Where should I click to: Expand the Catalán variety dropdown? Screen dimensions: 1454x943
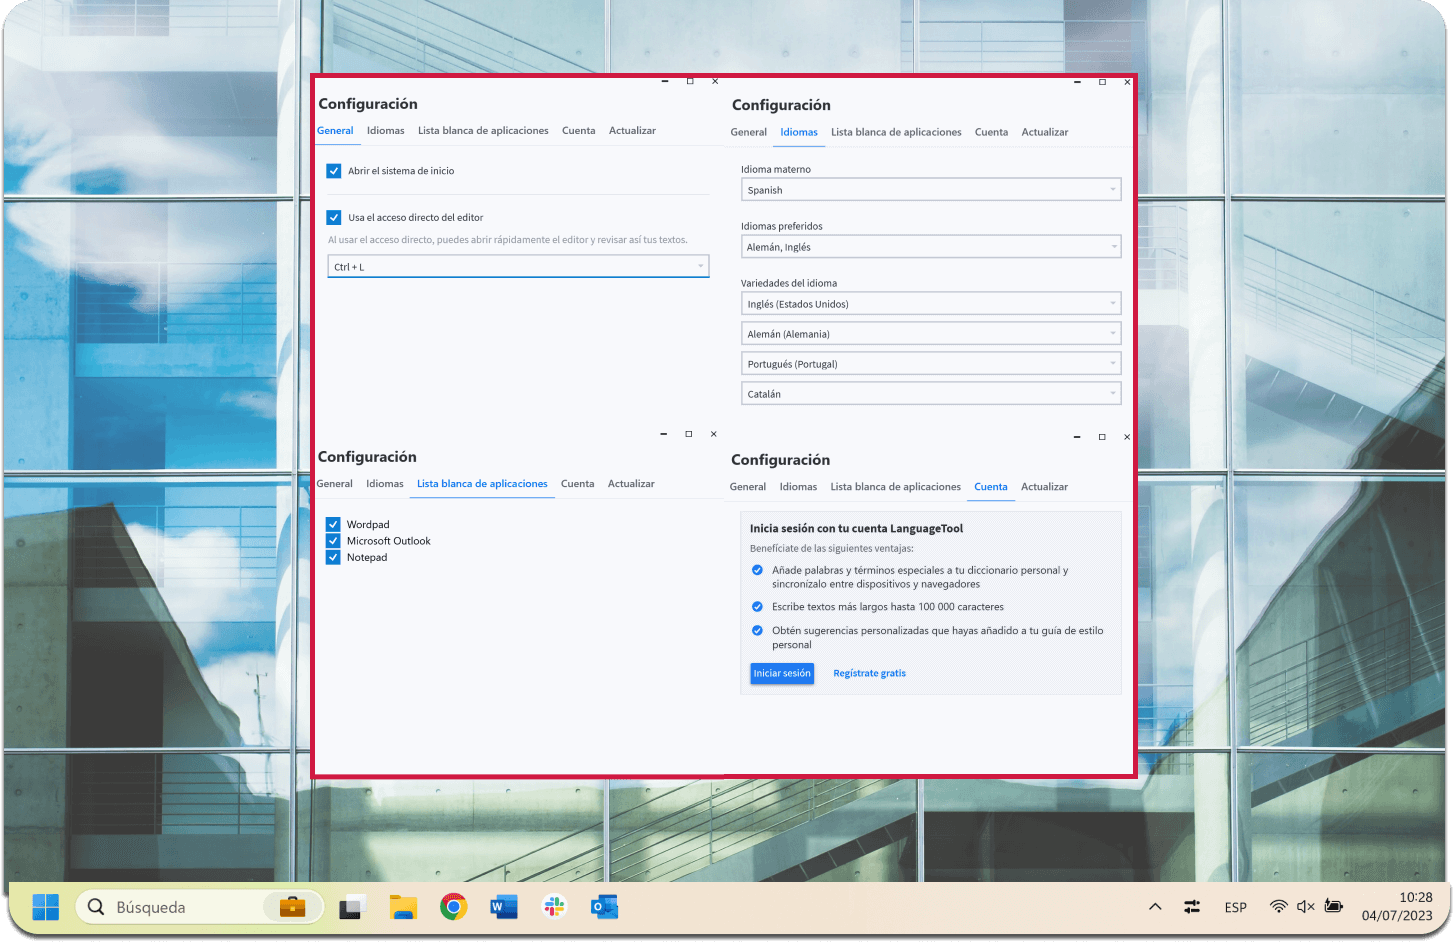click(x=931, y=394)
